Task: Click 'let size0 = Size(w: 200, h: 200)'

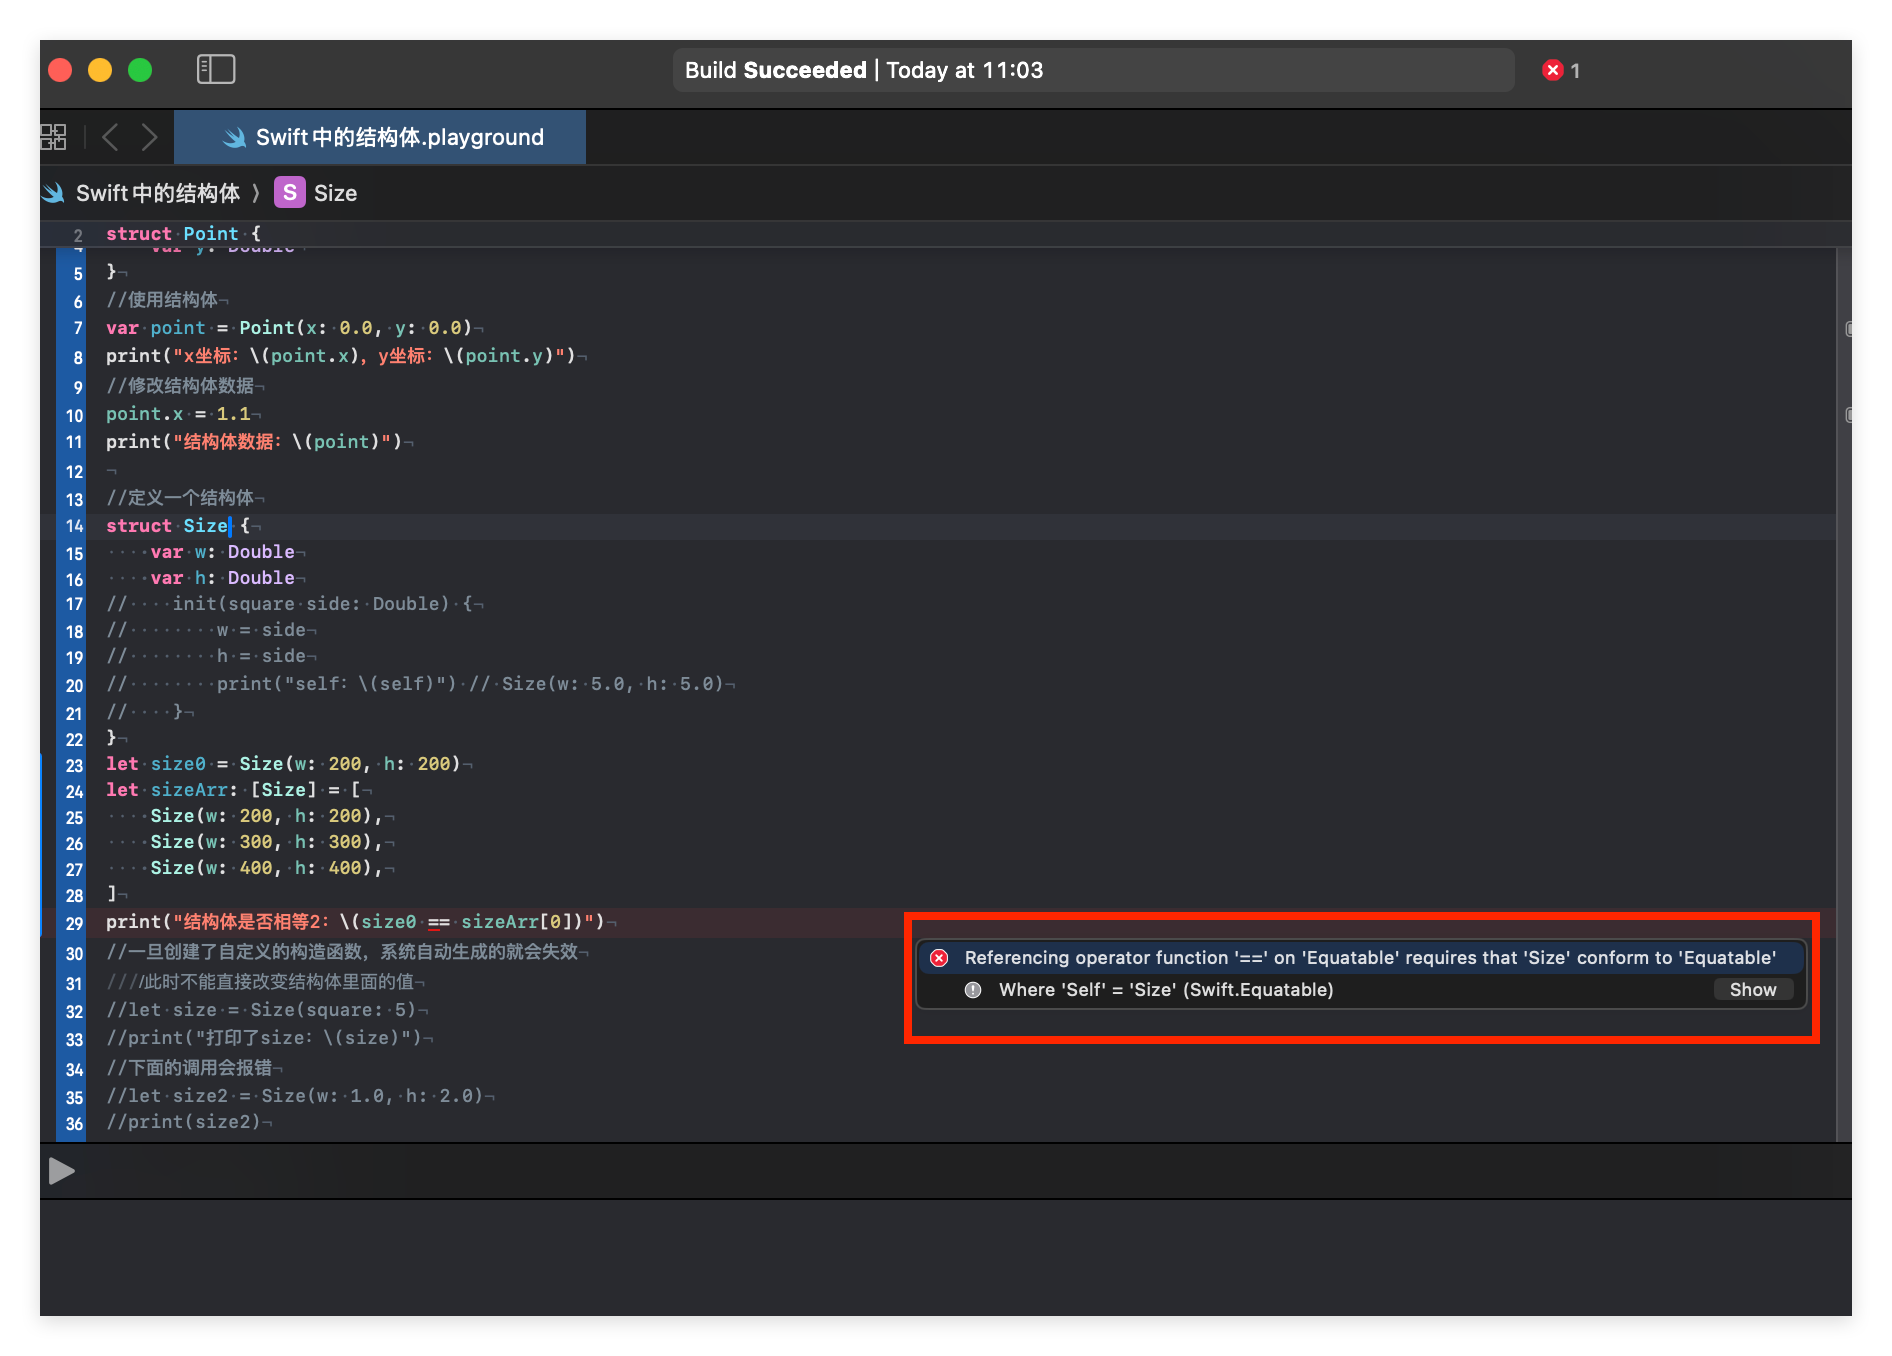Action: pyautogui.click(x=283, y=764)
